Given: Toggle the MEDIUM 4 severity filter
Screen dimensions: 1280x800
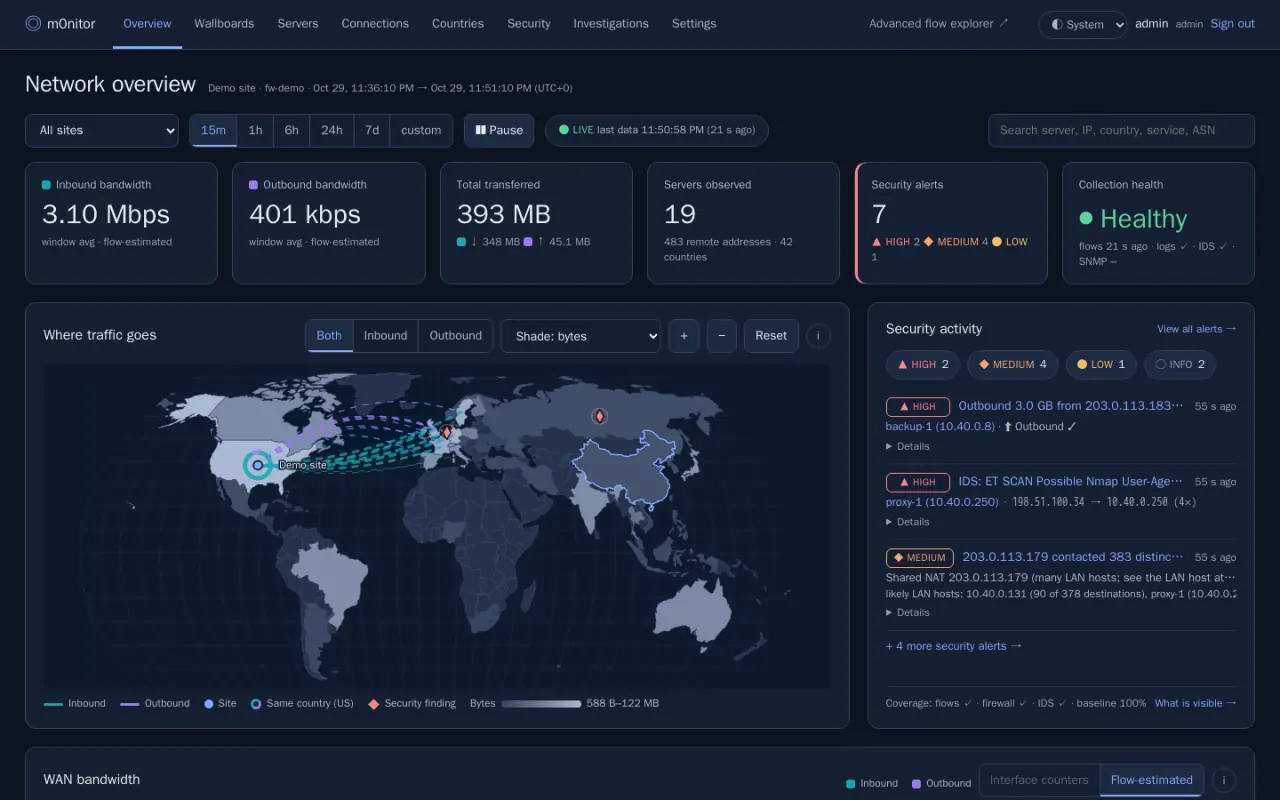Looking at the screenshot, I should coord(1012,365).
